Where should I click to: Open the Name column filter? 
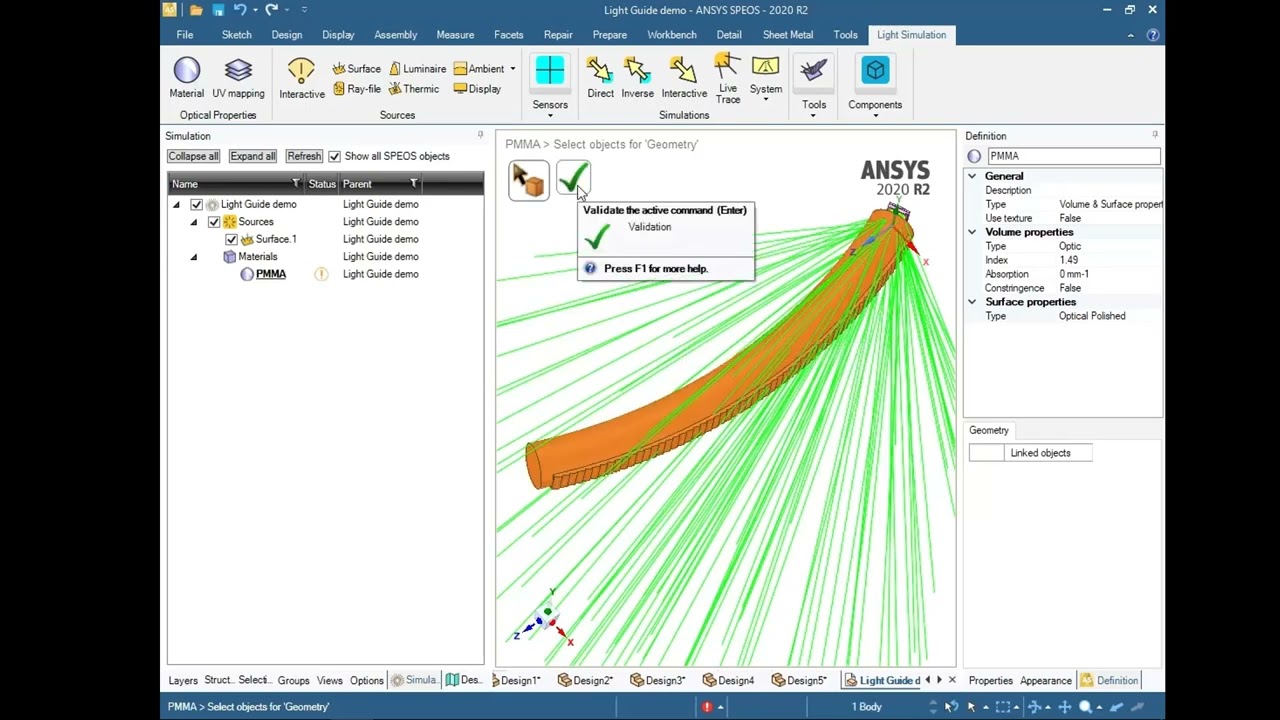tap(296, 184)
